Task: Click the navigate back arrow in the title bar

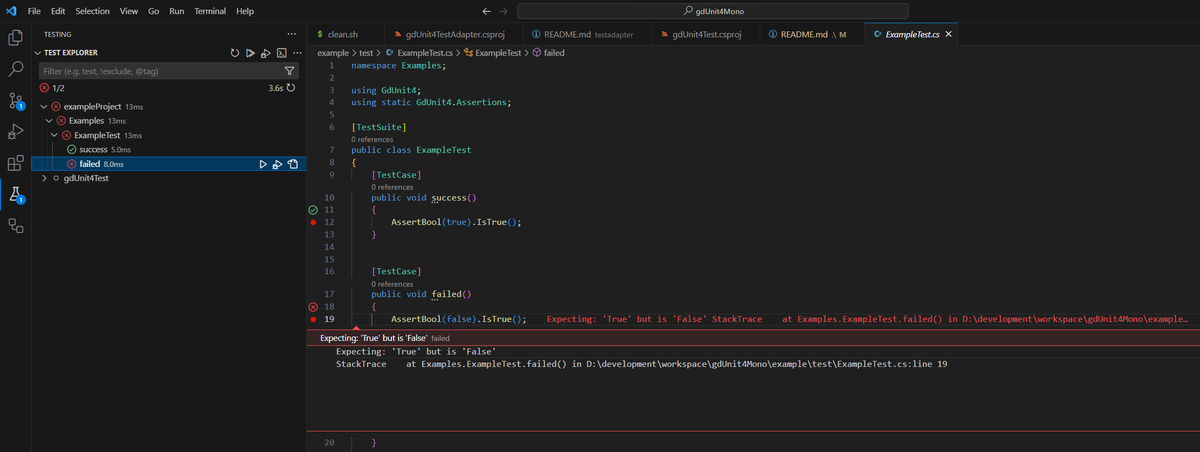Action: (x=486, y=10)
